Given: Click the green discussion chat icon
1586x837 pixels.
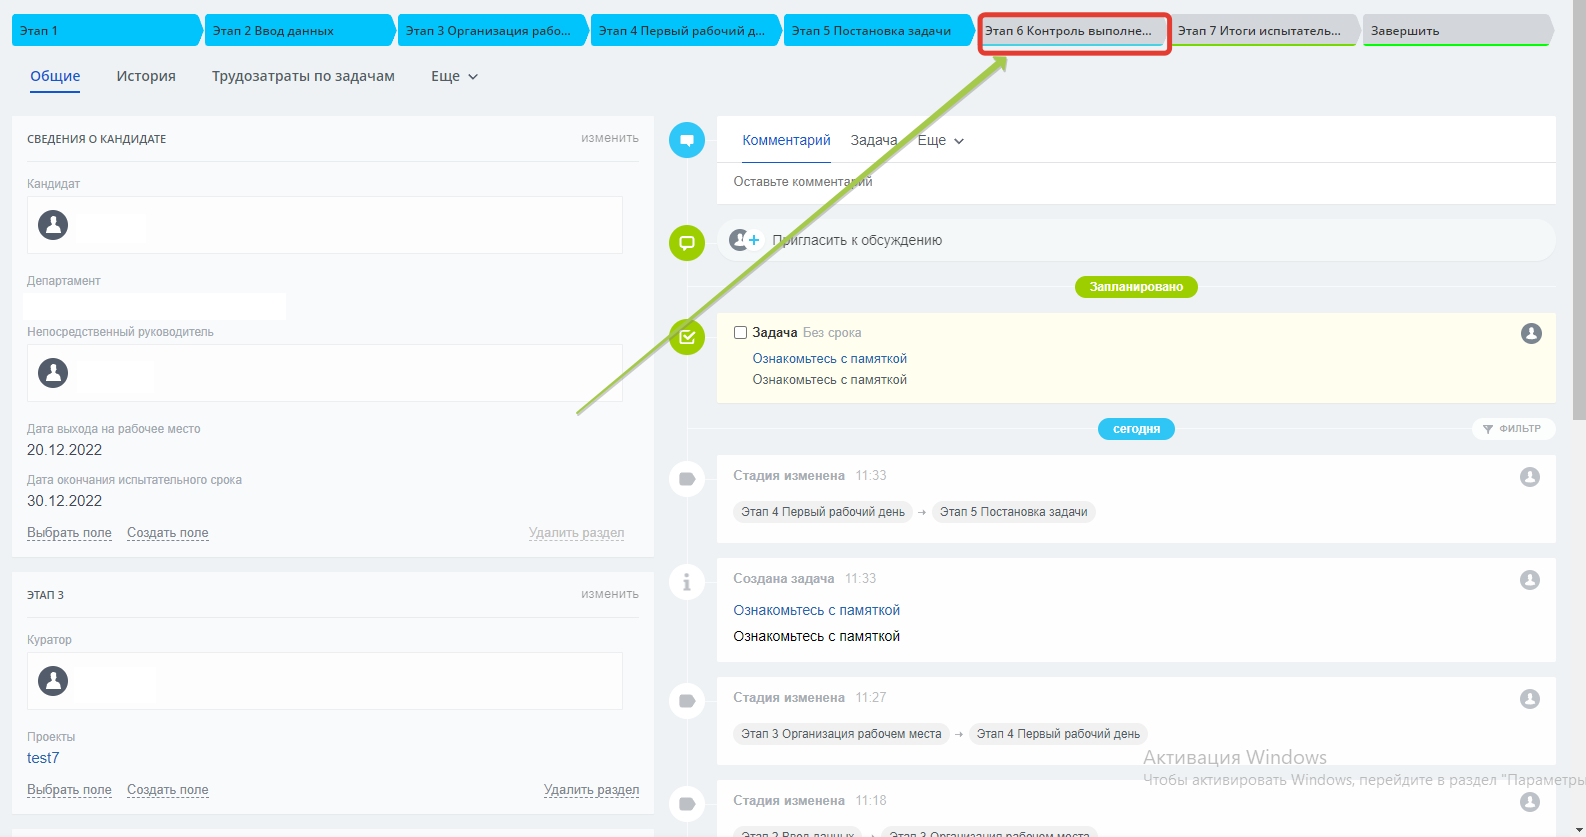Looking at the screenshot, I should (687, 242).
